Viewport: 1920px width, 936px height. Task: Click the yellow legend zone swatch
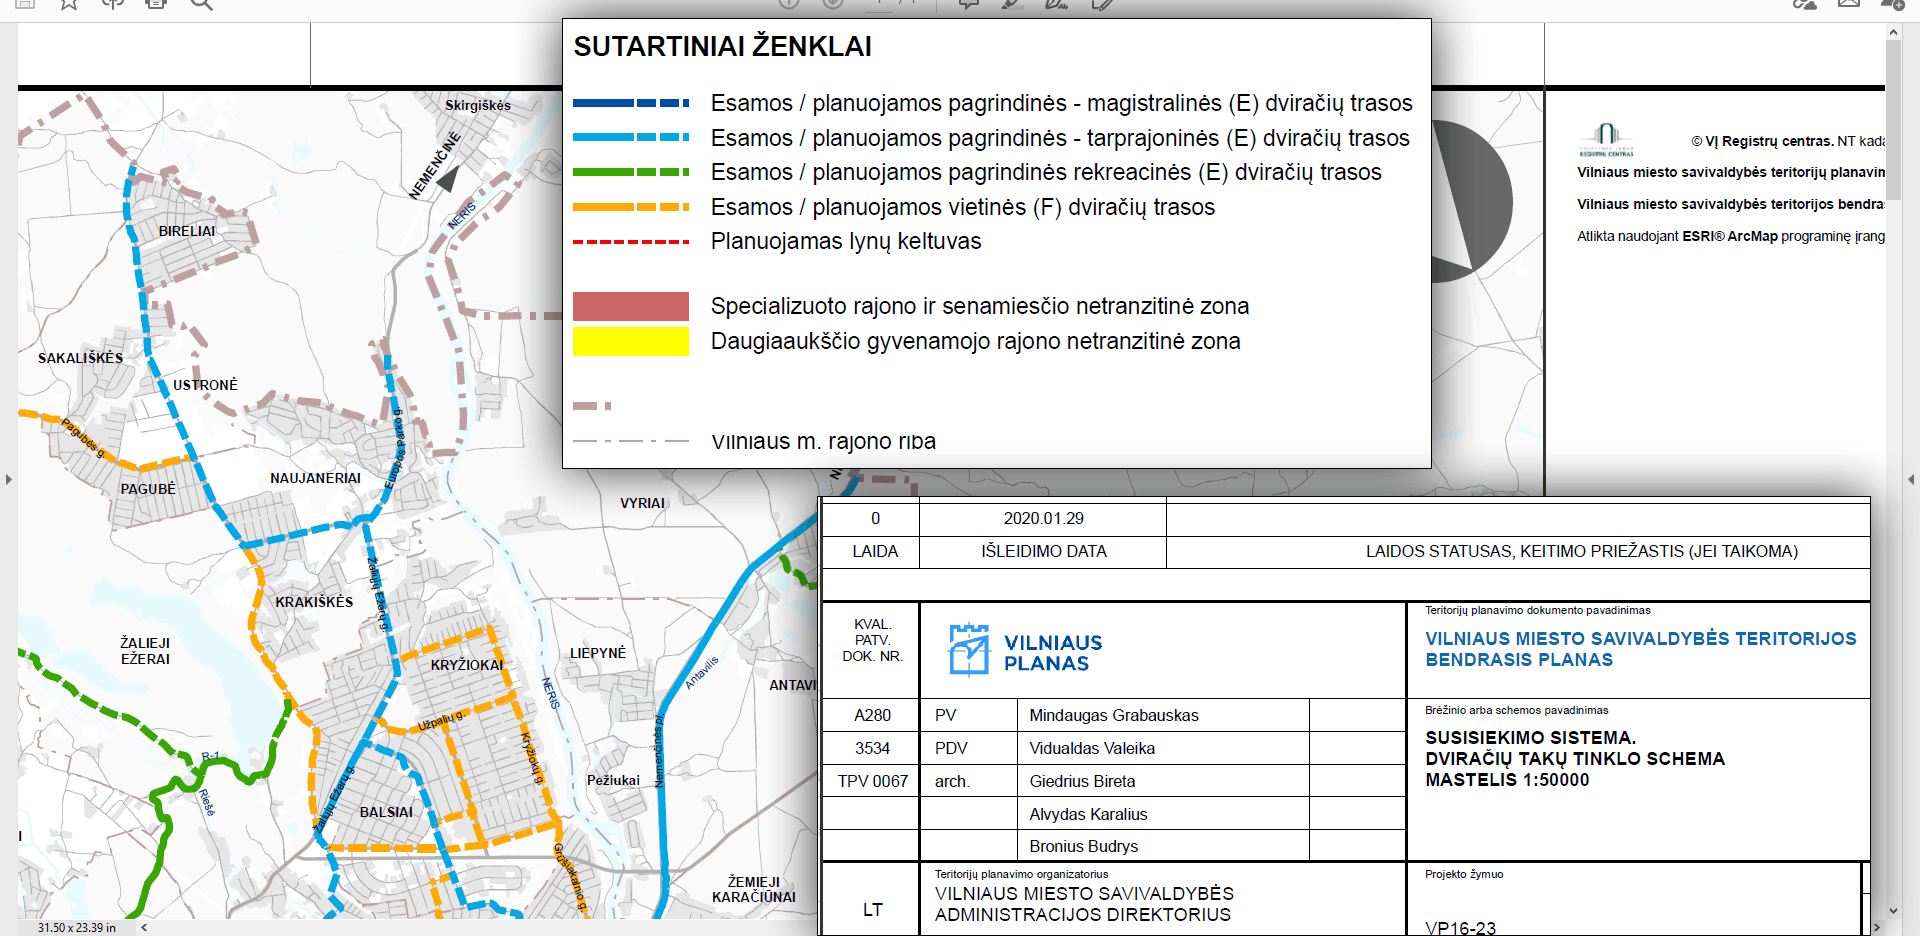tap(630, 341)
